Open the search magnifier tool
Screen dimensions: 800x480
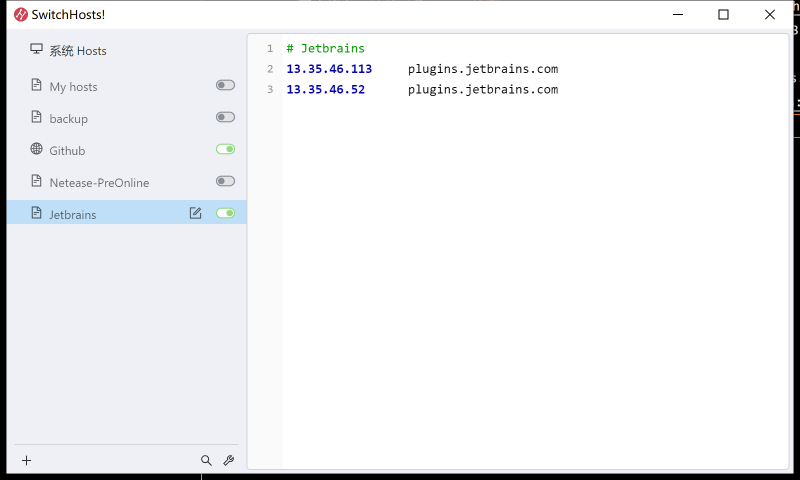pos(206,461)
